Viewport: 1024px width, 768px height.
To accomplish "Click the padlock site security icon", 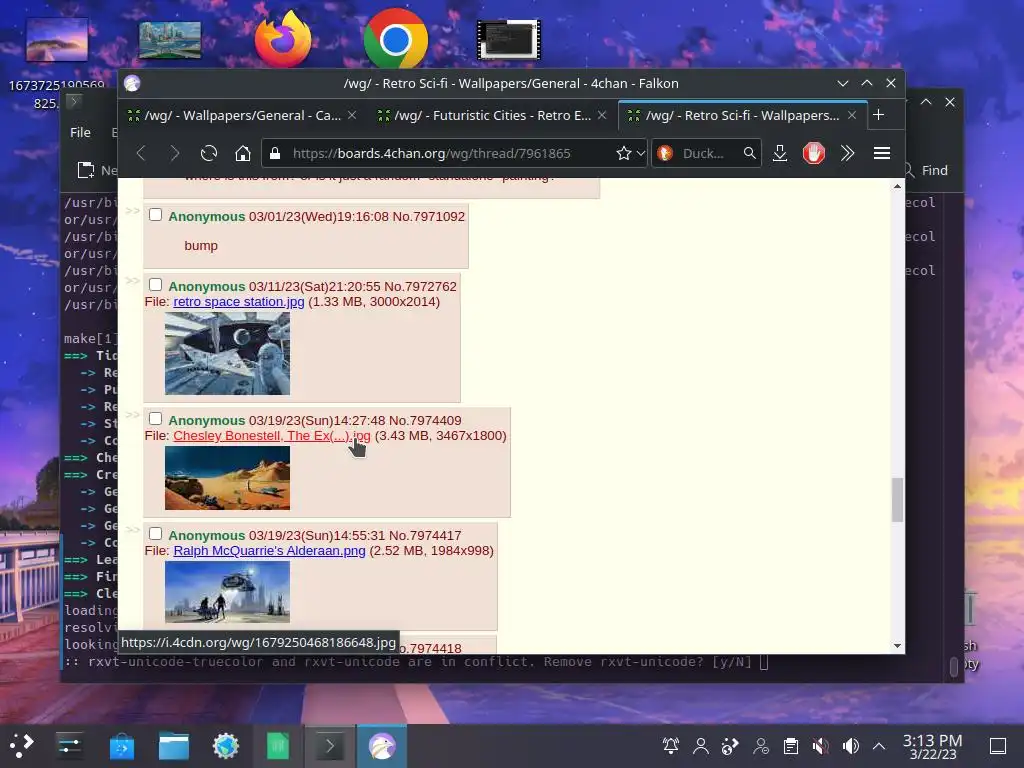I will point(275,153).
